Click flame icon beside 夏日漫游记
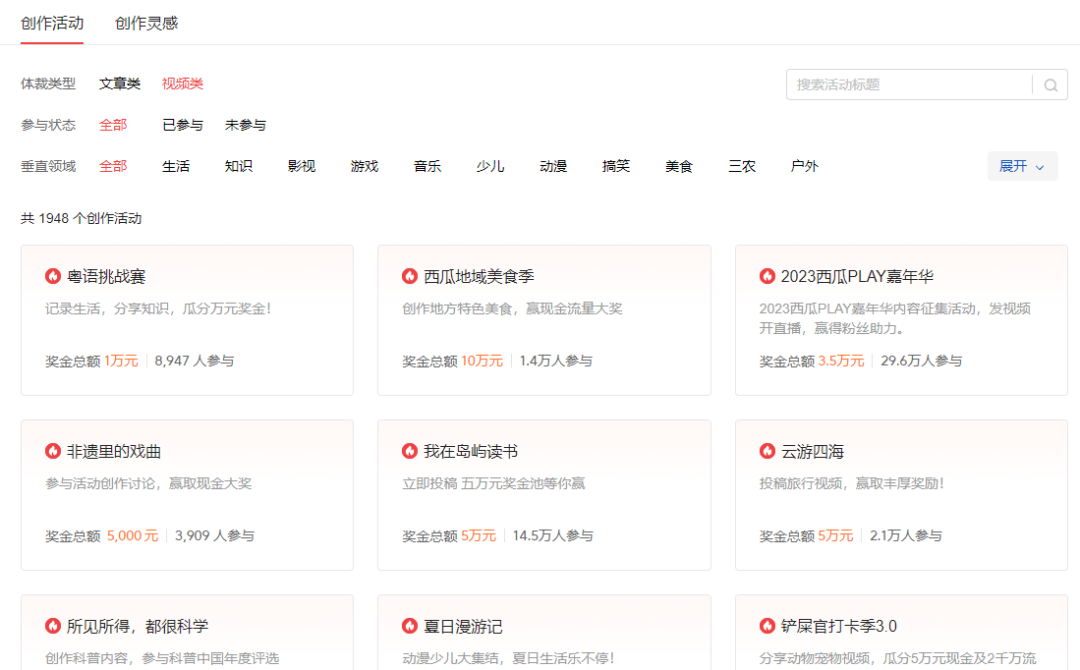1080x670 pixels. tap(410, 626)
